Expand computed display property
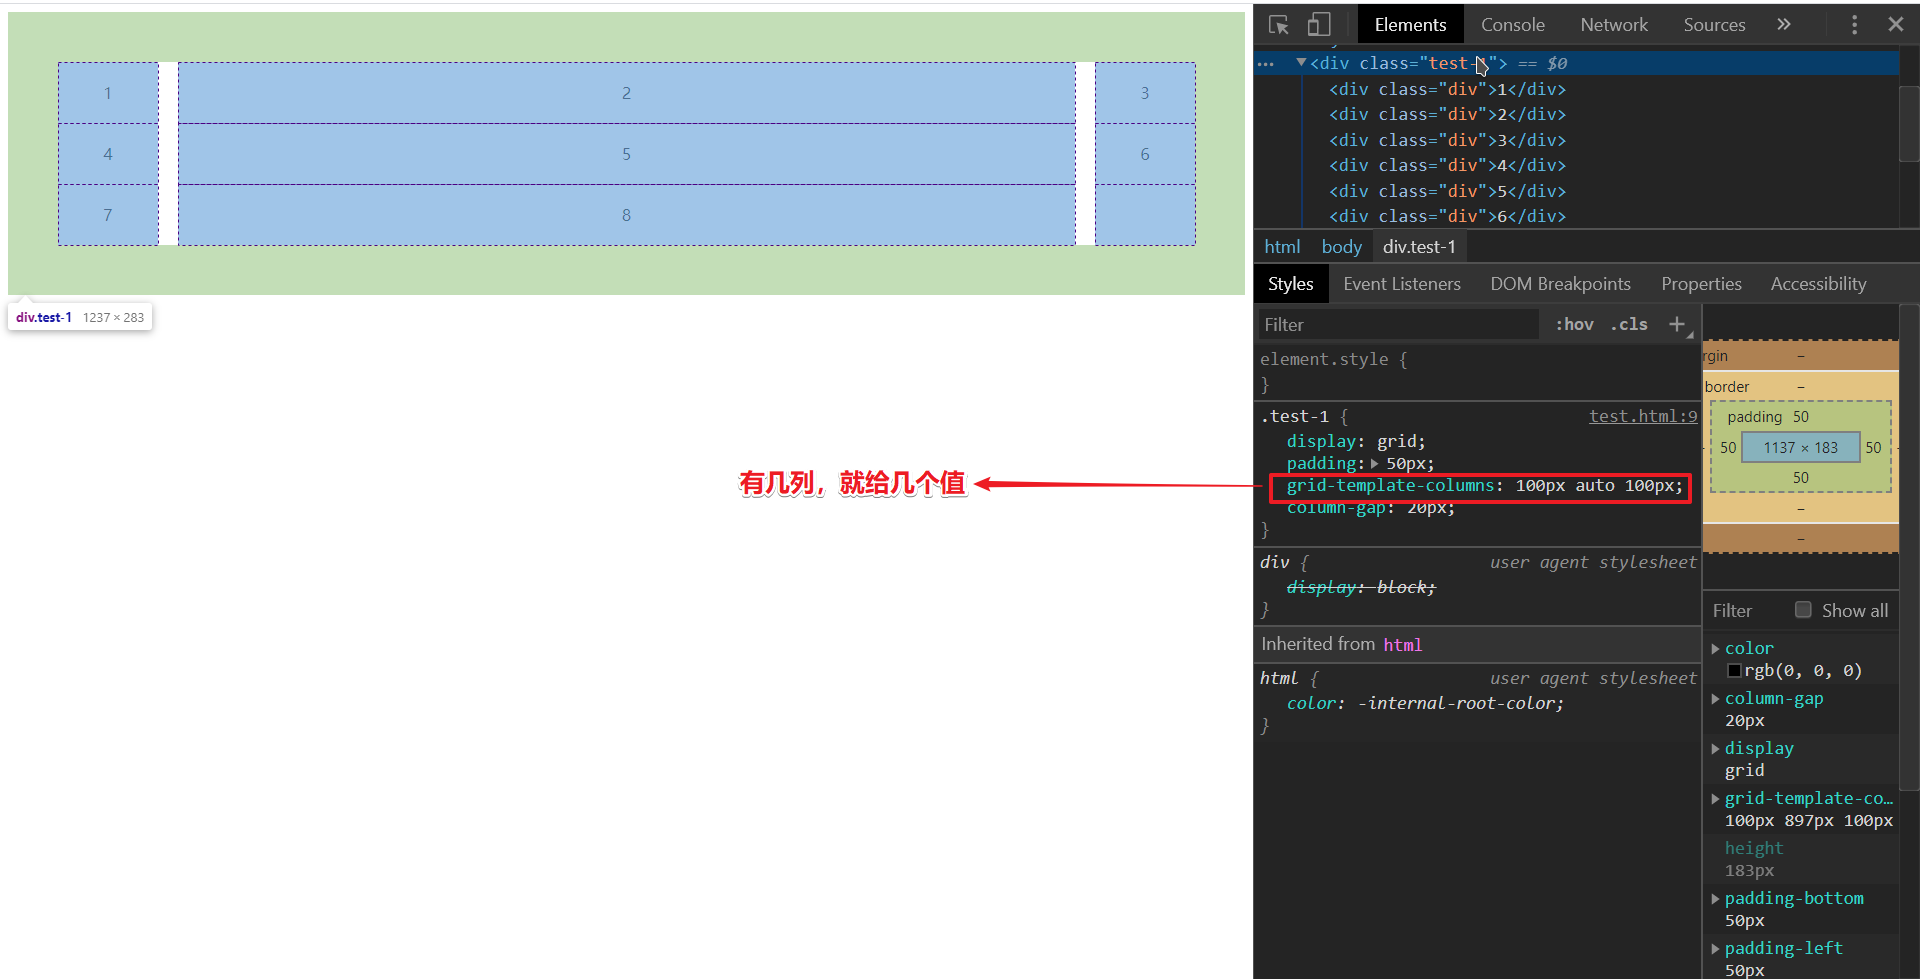Image resolution: width=1920 pixels, height=979 pixels. point(1715,749)
